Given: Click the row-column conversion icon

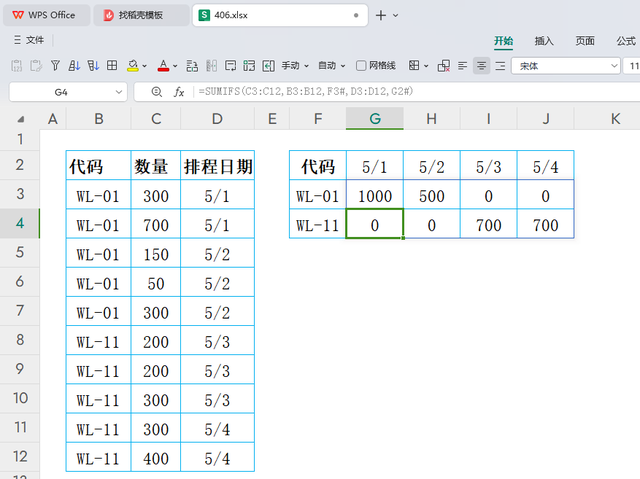Looking at the screenshot, I should (x=192, y=66).
